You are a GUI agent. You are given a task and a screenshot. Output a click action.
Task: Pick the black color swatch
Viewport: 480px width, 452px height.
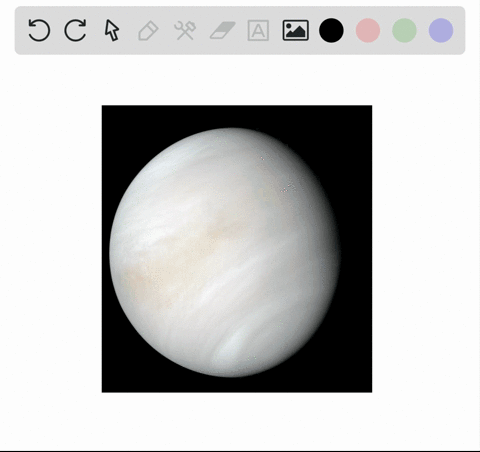tap(331, 30)
